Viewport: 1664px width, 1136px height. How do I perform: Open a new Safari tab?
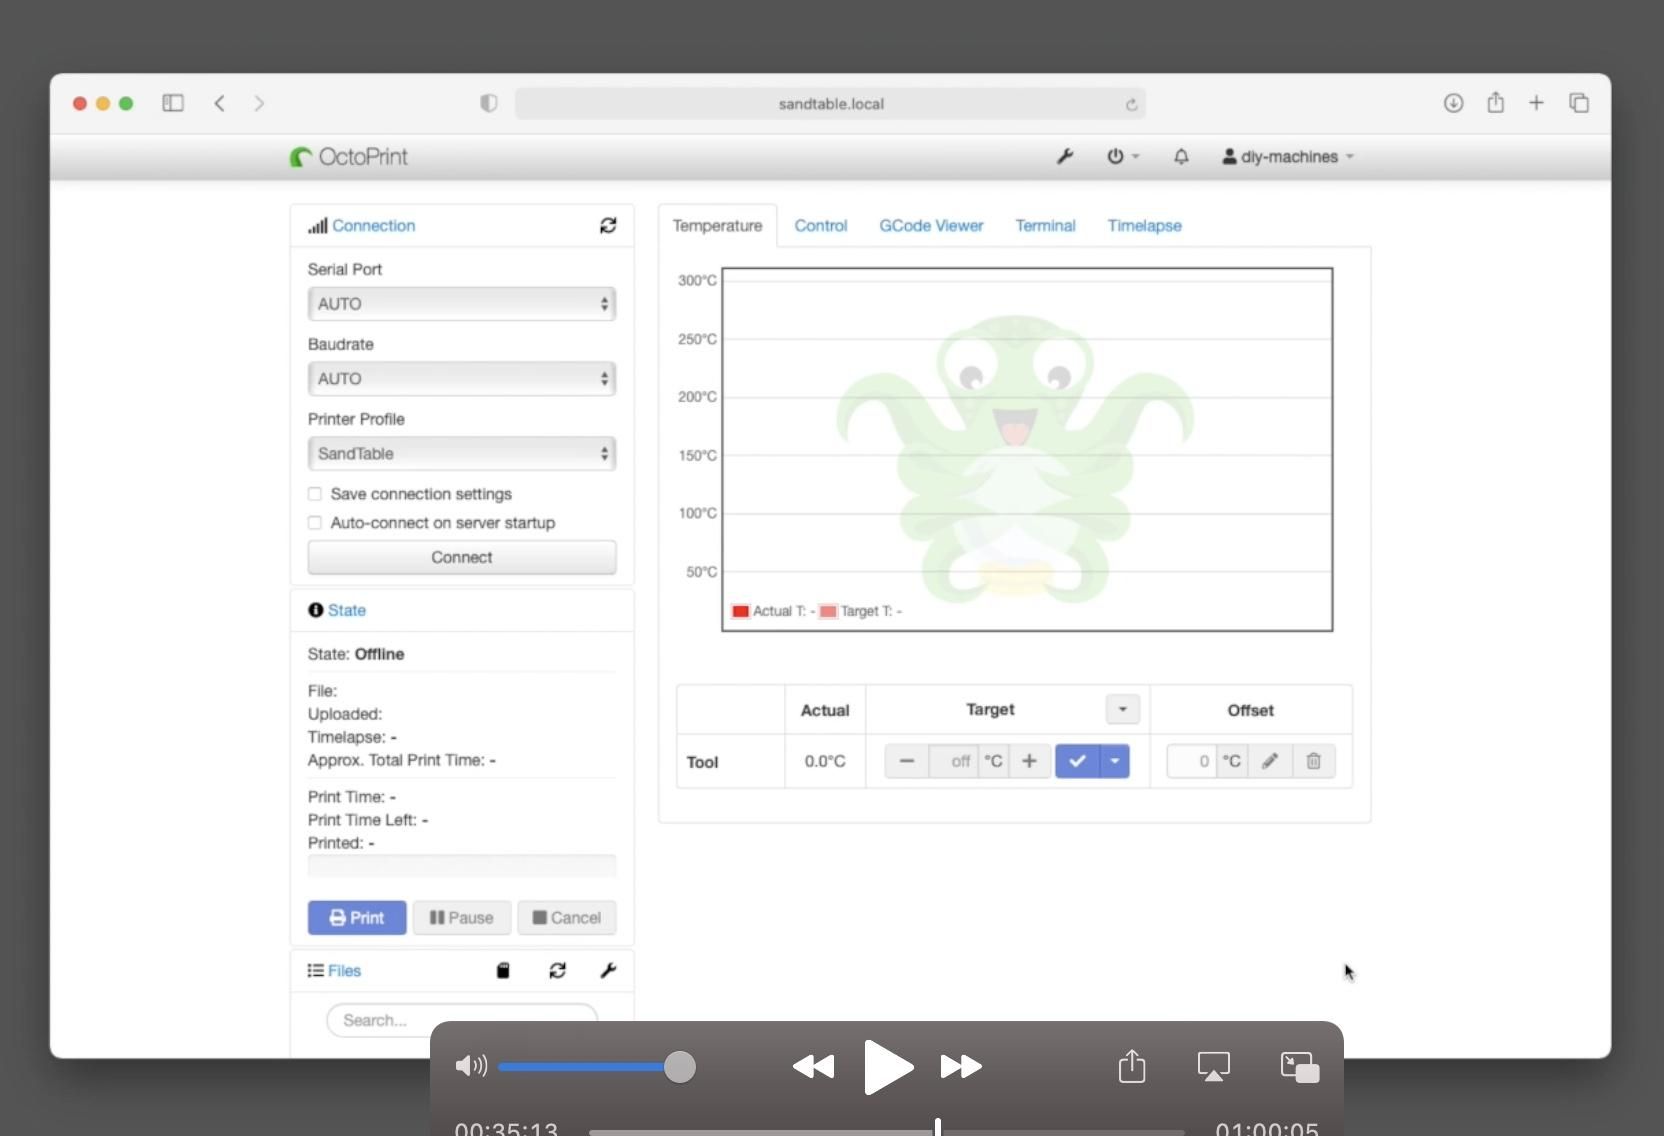click(x=1536, y=103)
